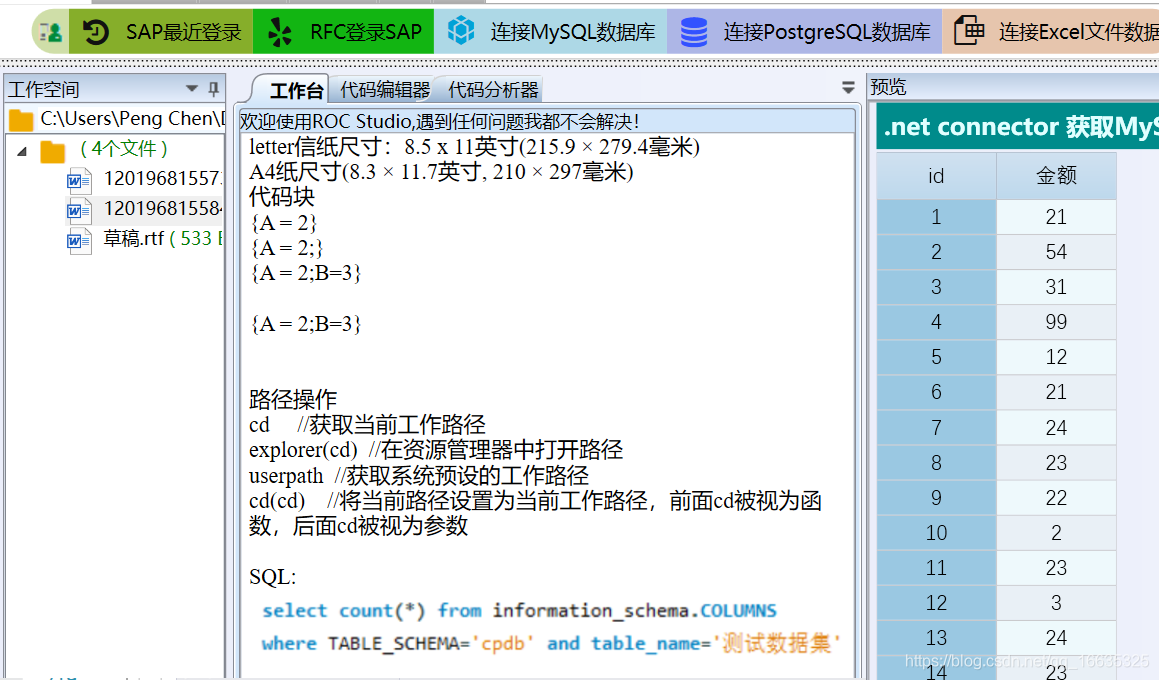This screenshot has width=1159, height=680.
Task: Click the folder icon beside C:\Users\Peng Chen path
Action: 20,118
